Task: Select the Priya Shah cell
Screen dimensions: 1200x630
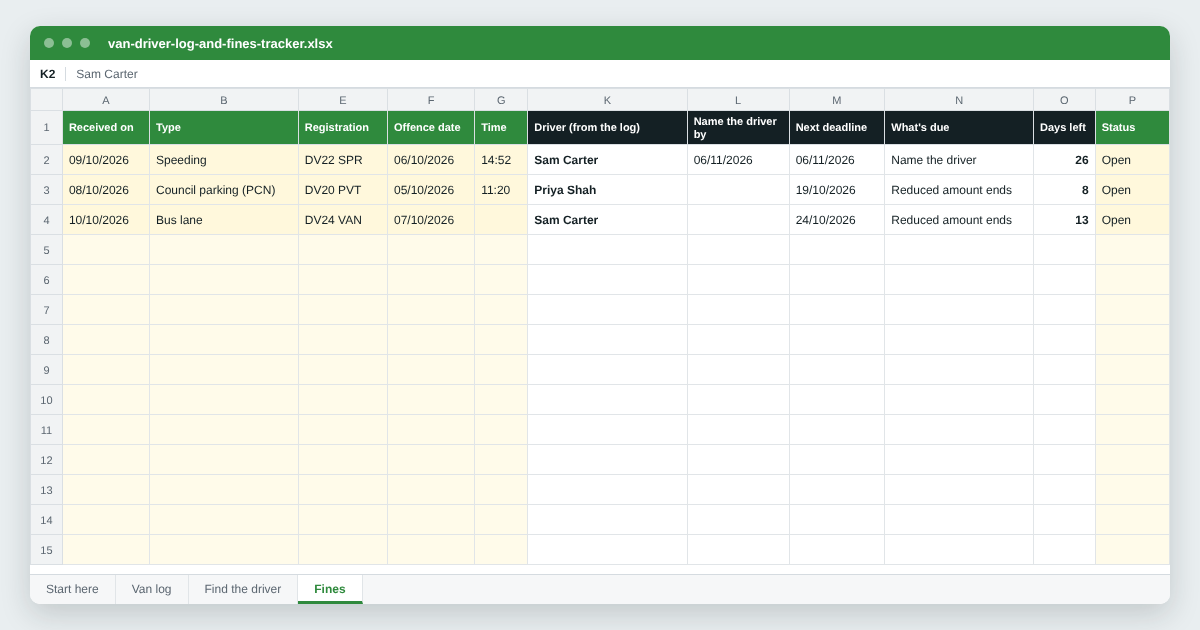Action: [x=607, y=190]
